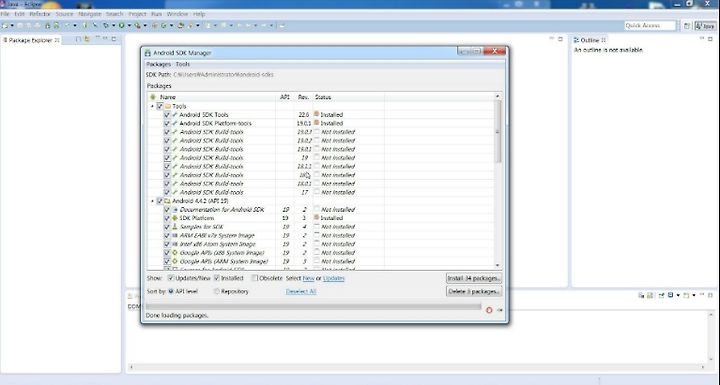Image resolution: width=720 pixels, height=385 pixels.
Task: Click the Open Type toolbar icon
Action: click(180, 25)
